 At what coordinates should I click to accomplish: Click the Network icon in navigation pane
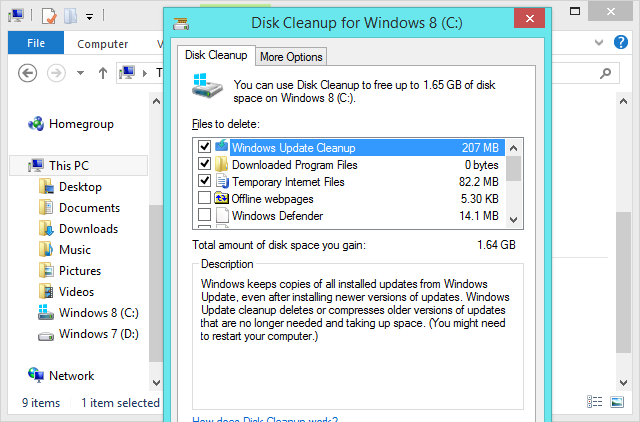(36, 375)
